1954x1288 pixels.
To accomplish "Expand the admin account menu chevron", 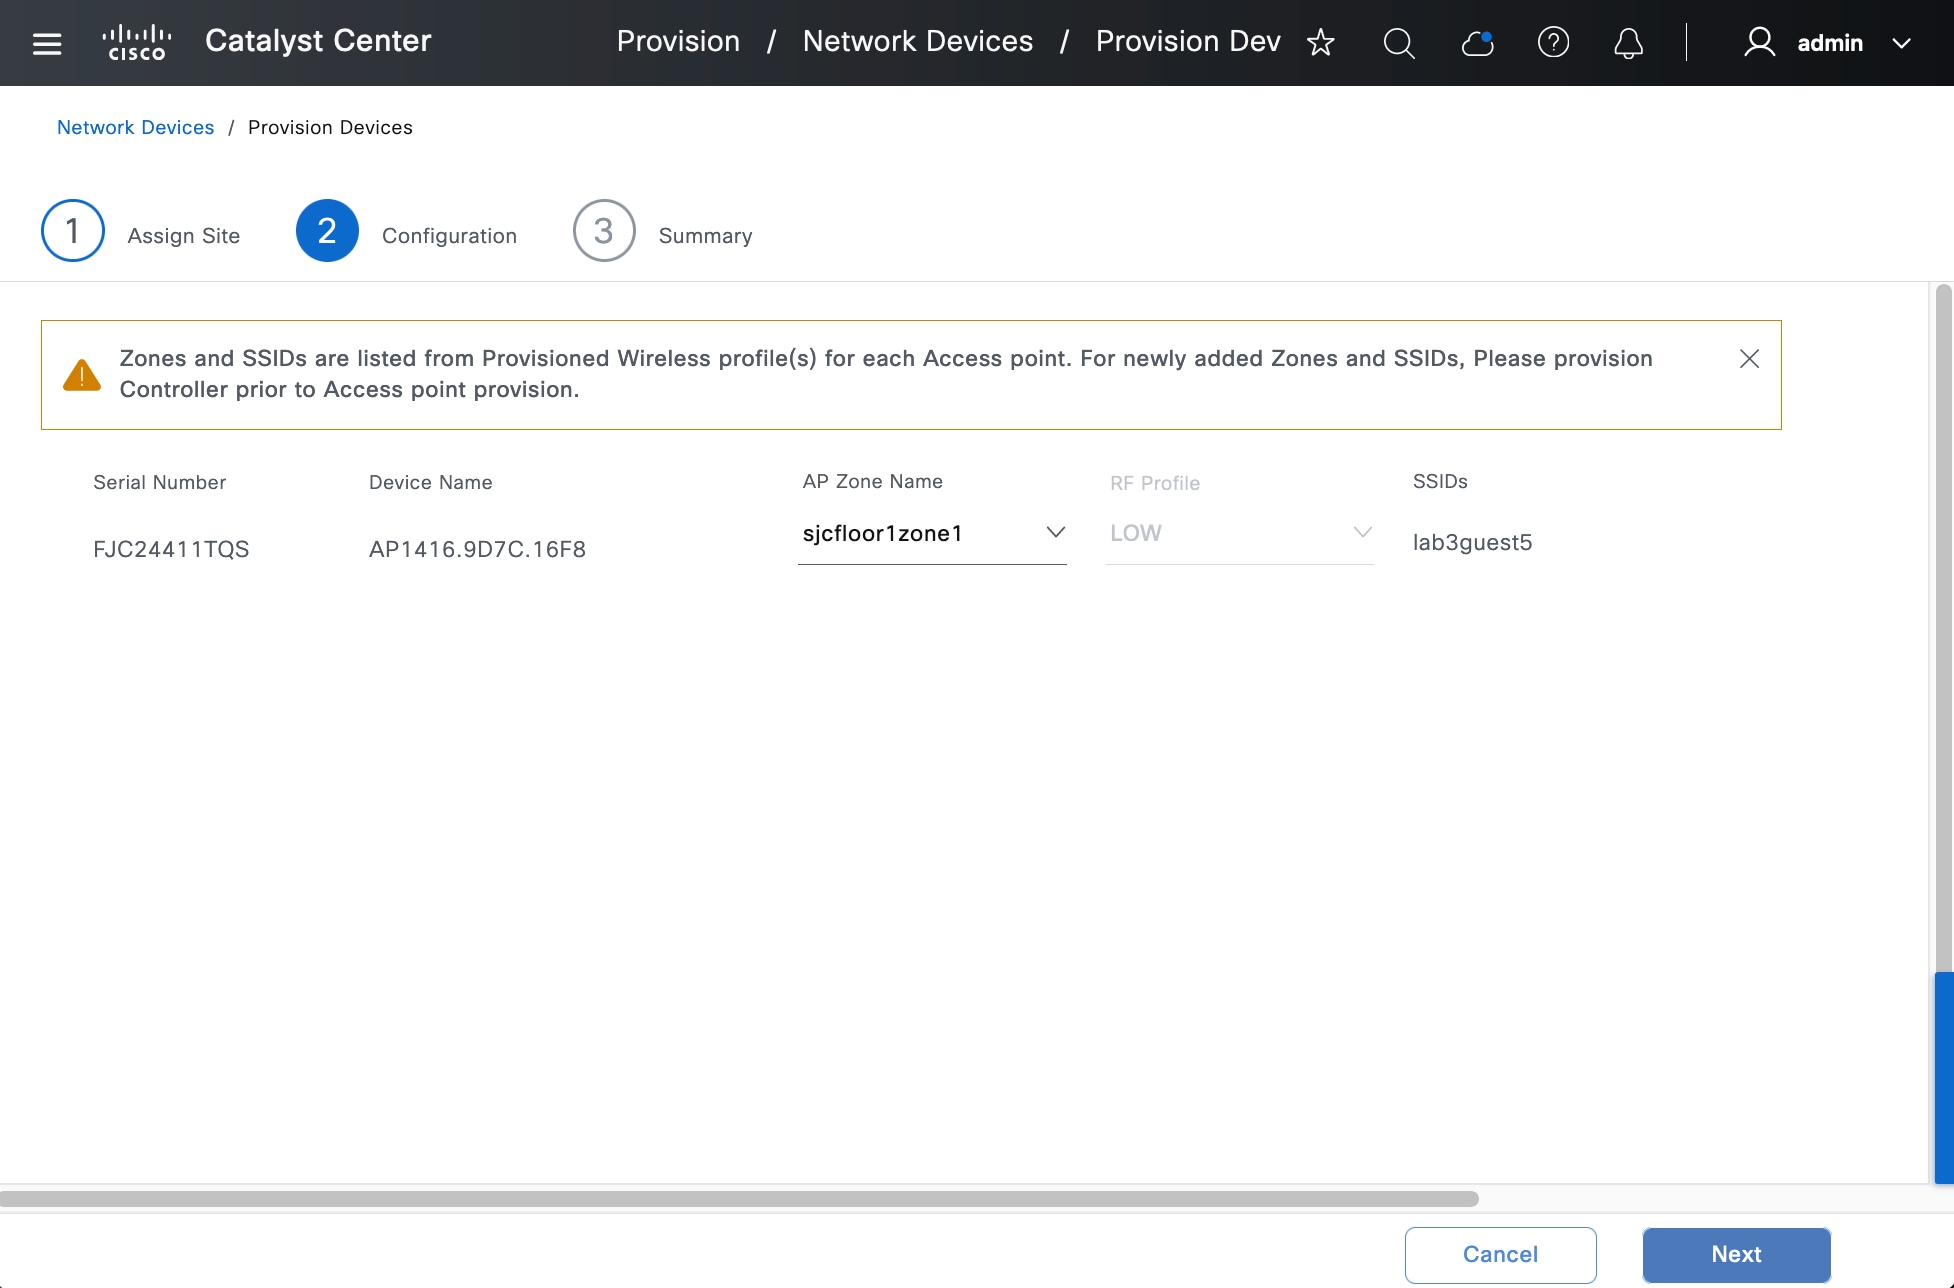I will point(1901,44).
